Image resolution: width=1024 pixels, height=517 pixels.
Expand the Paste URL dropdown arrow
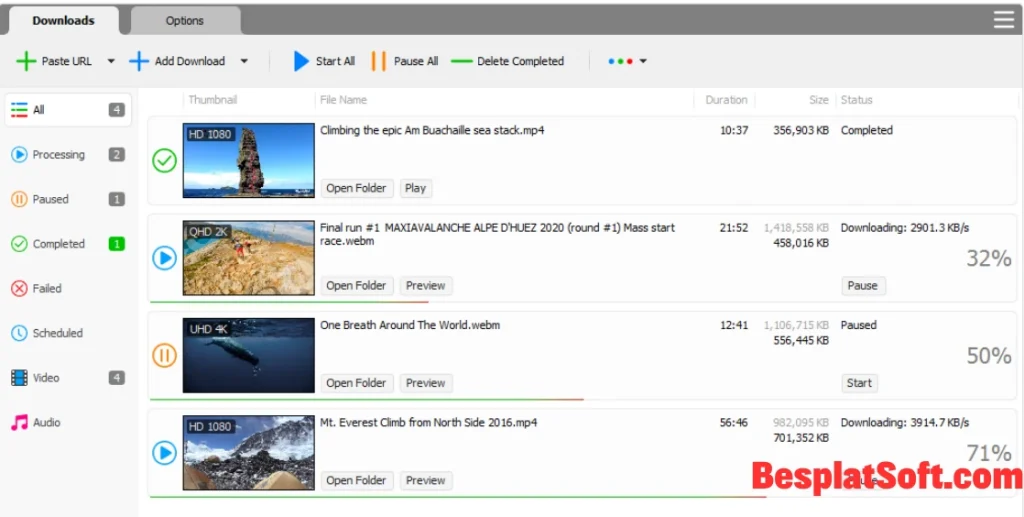click(x=111, y=61)
